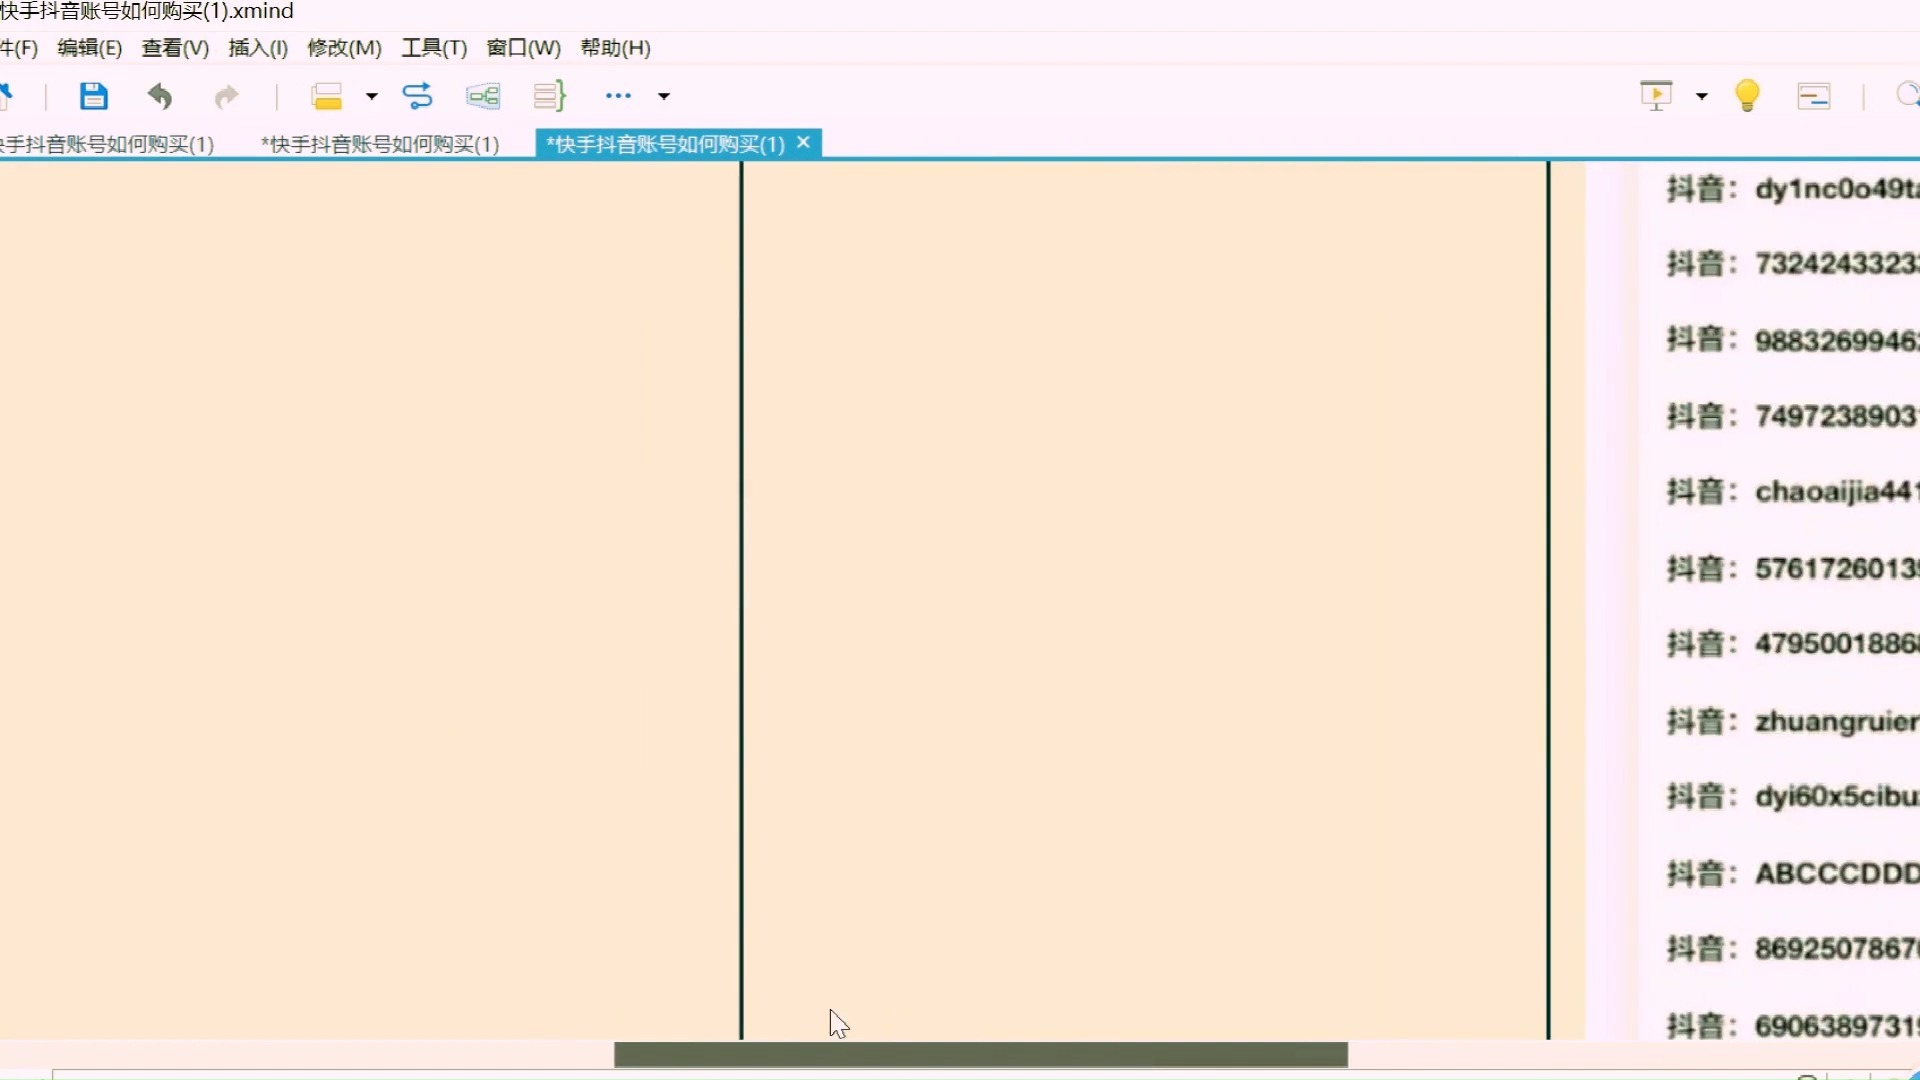Select the topic 抖音: 4795001886

tap(1792, 644)
